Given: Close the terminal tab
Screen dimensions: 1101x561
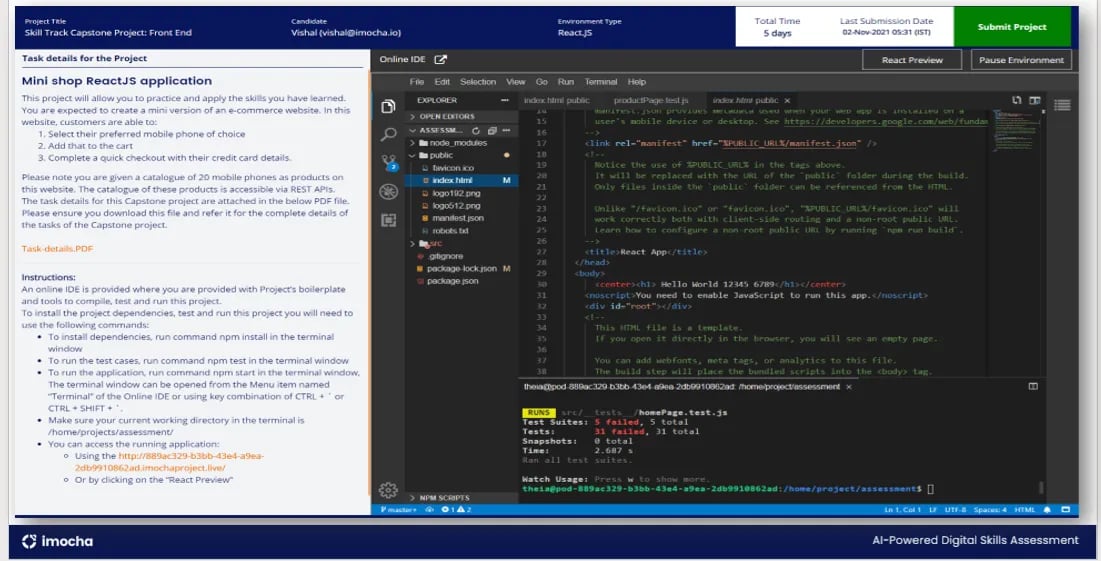Looking at the screenshot, I should (848, 387).
